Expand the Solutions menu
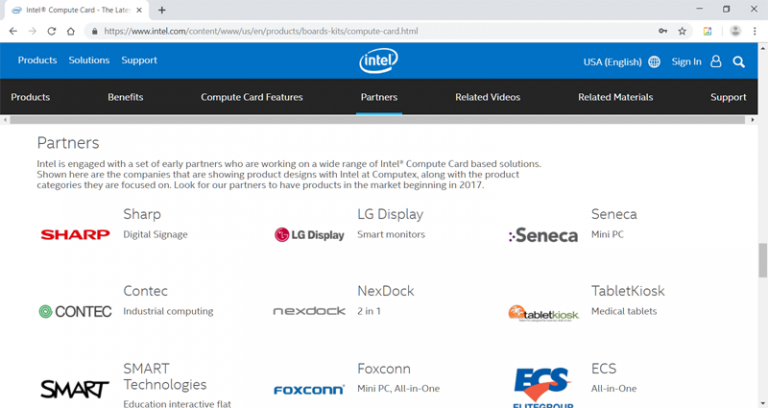 coord(89,61)
